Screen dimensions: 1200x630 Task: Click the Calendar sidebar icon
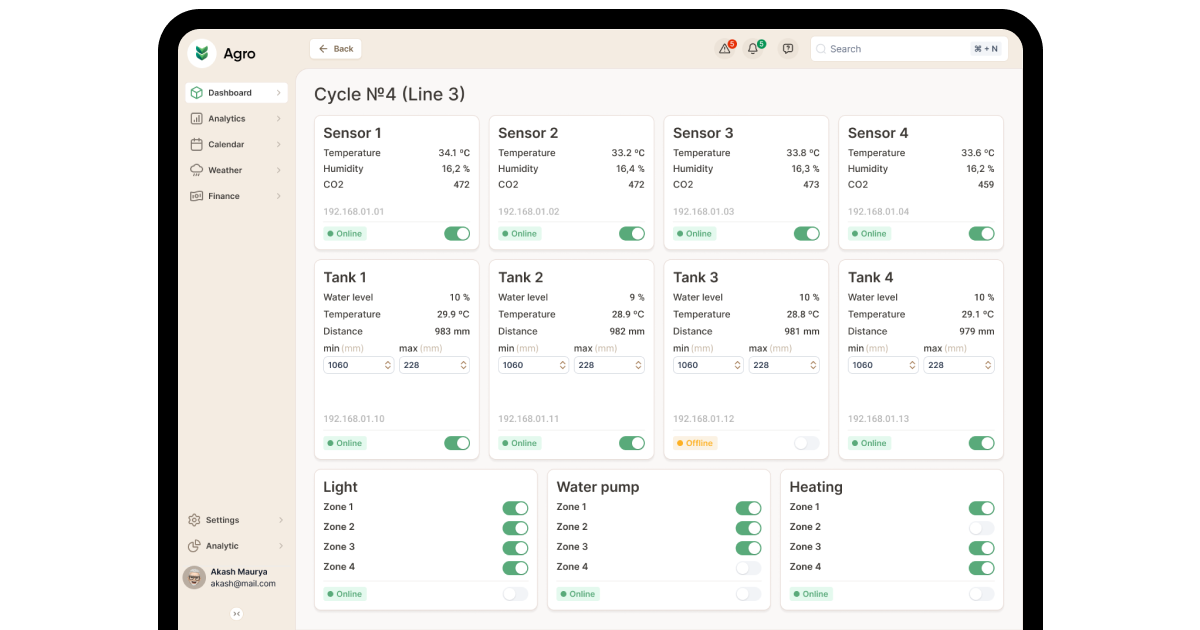coord(196,144)
